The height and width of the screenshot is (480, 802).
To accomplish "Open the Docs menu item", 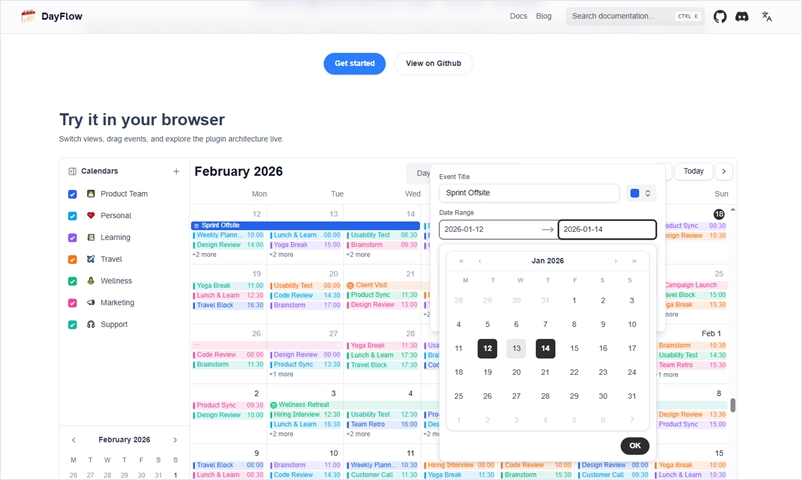I will click(518, 16).
